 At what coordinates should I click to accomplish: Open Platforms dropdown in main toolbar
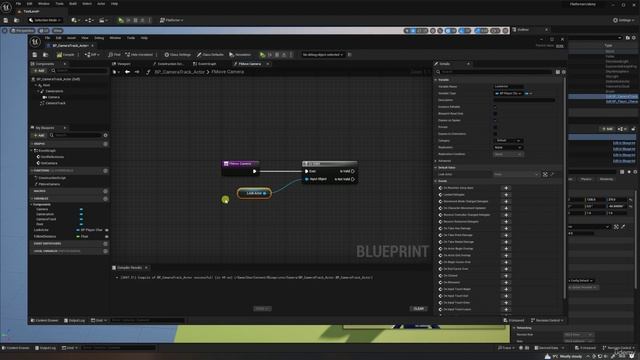click(x=171, y=20)
